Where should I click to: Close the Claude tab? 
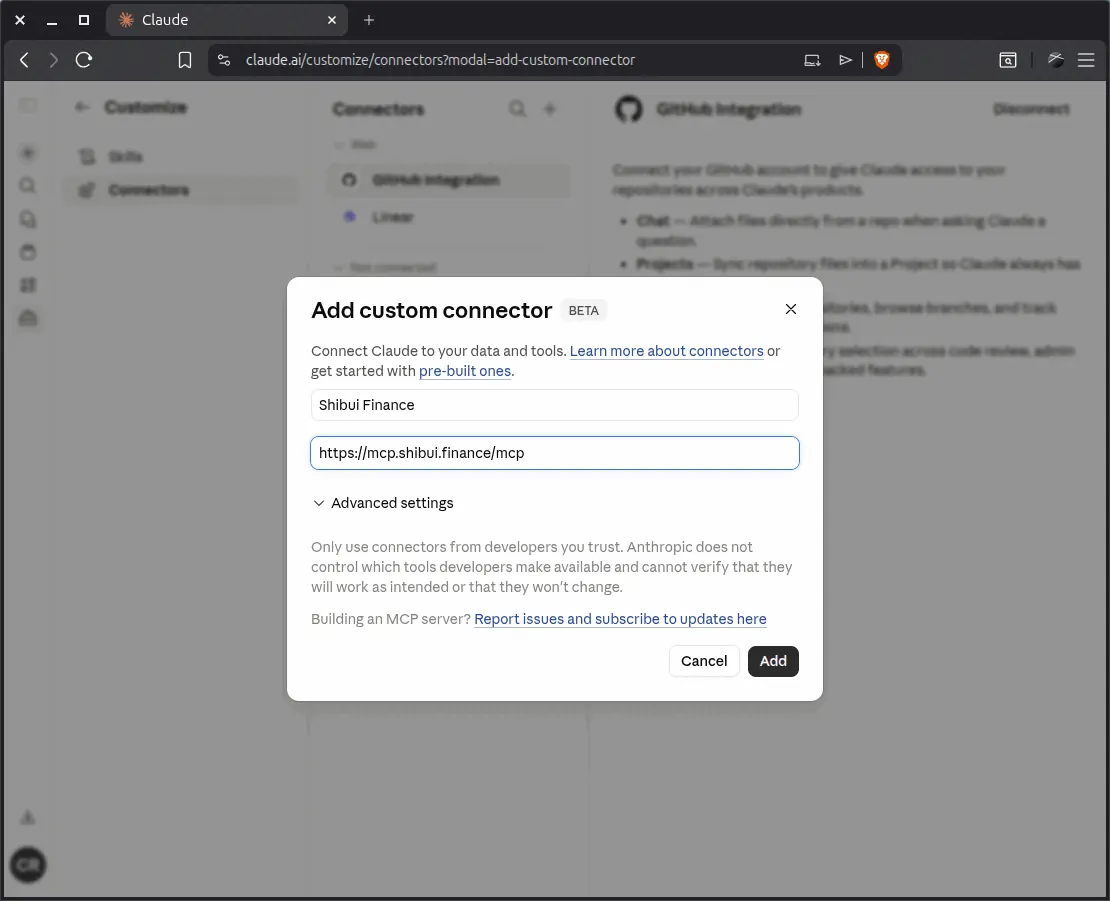coord(332,20)
